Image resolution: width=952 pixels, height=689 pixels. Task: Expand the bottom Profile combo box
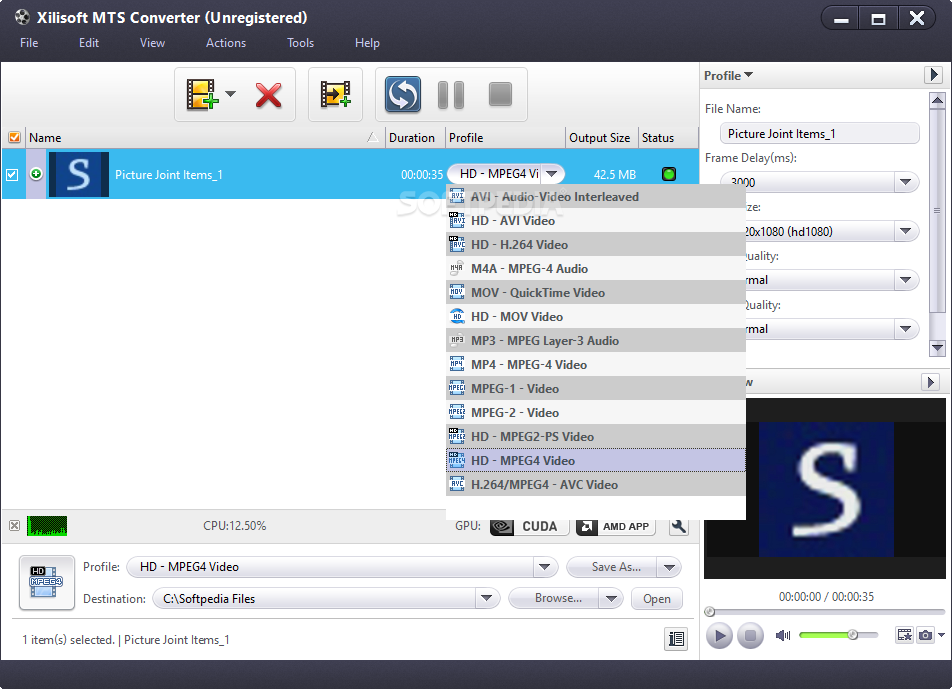(545, 567)
